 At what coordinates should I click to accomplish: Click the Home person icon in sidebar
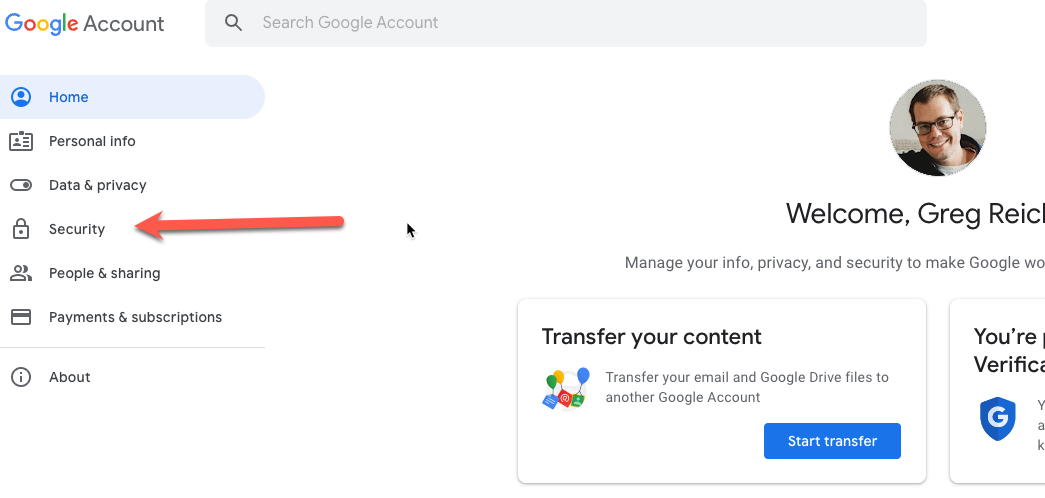pyautogui.click(x=21, y=97)
